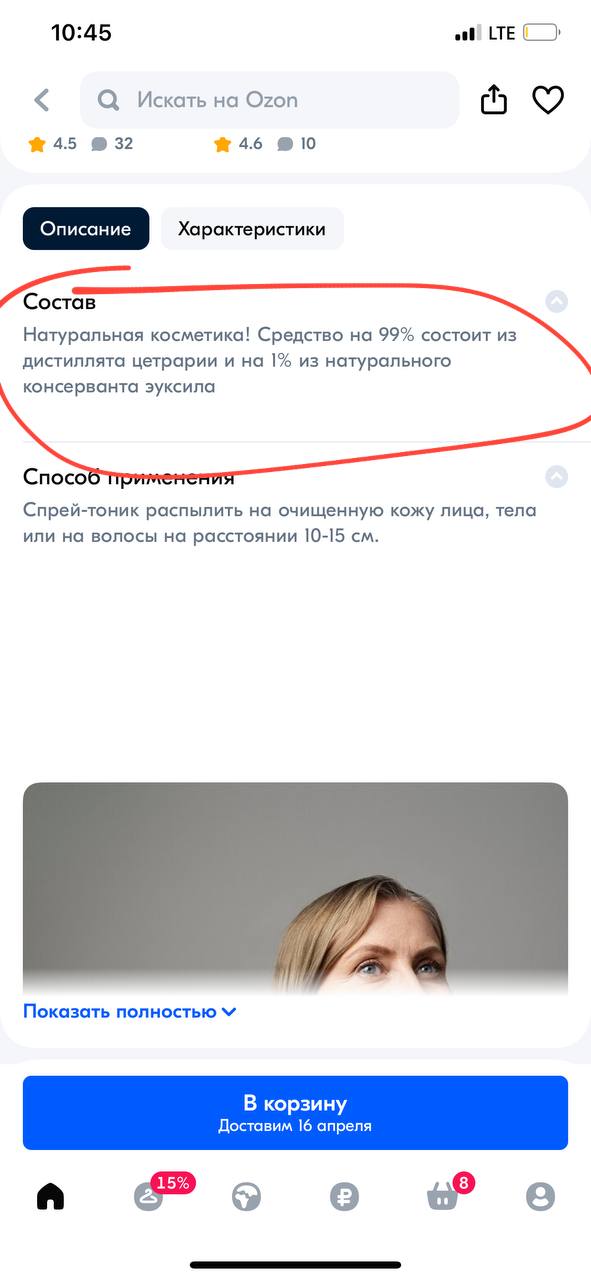591x1280 pixels.
Task: Expand with Показать полностью link
Action: pos(130,1011)
